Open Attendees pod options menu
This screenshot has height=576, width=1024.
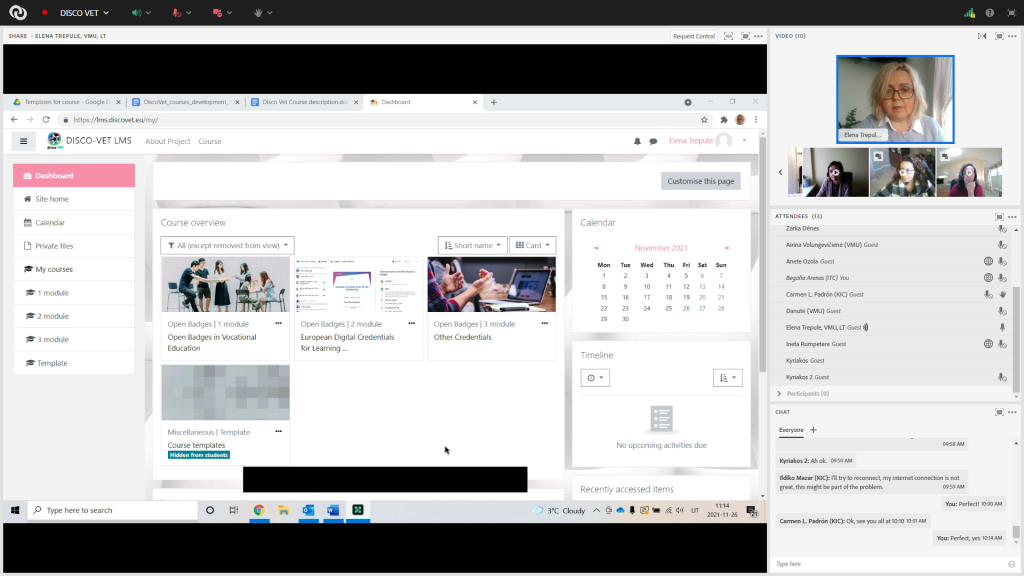(1014, 216)
